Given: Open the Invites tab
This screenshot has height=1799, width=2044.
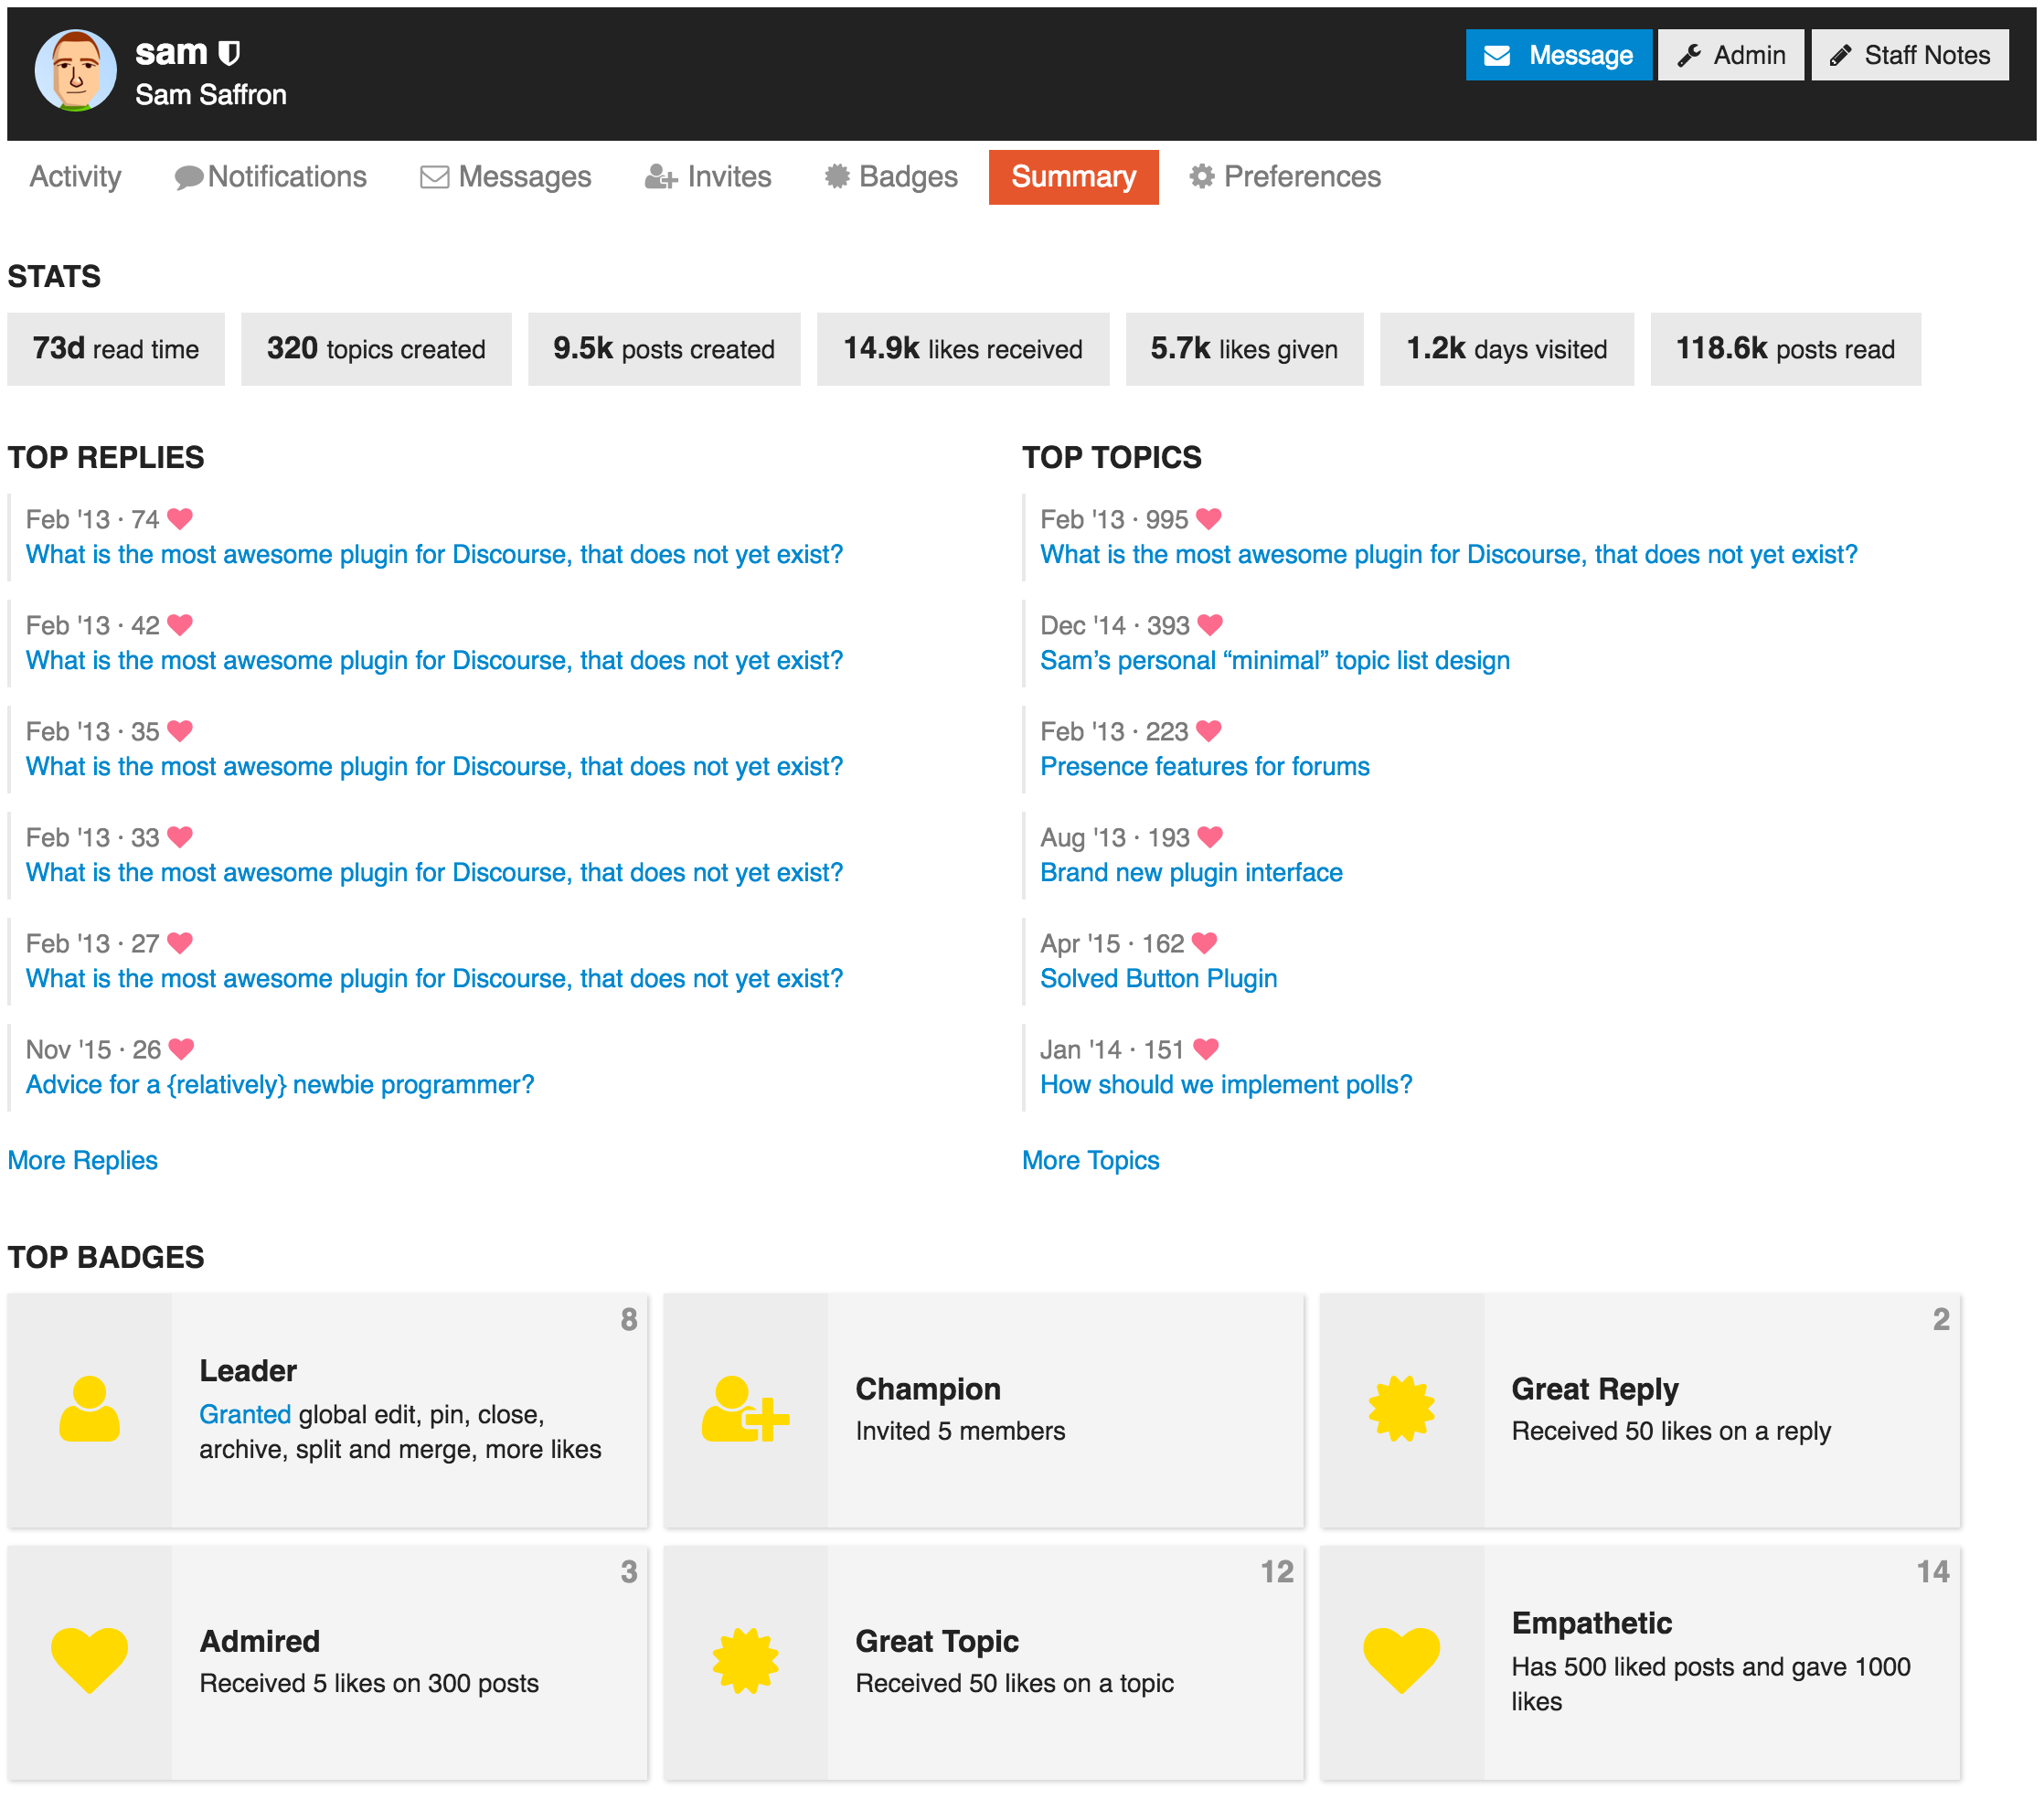Looking at the screenshot, I should (709, 177).
